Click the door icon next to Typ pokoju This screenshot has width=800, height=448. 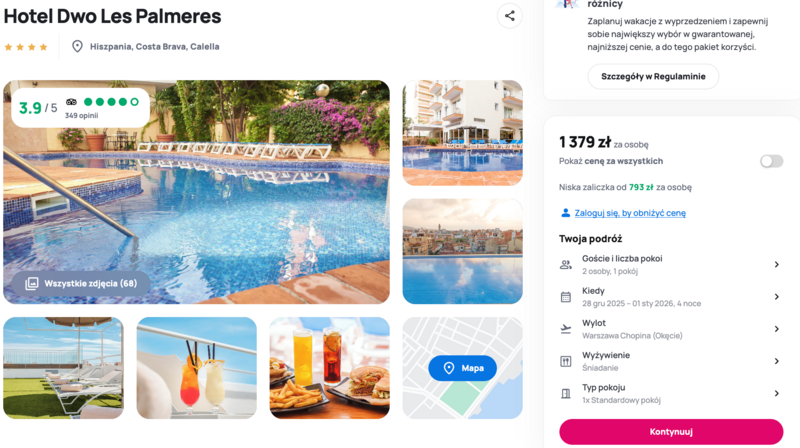[566, 393]
